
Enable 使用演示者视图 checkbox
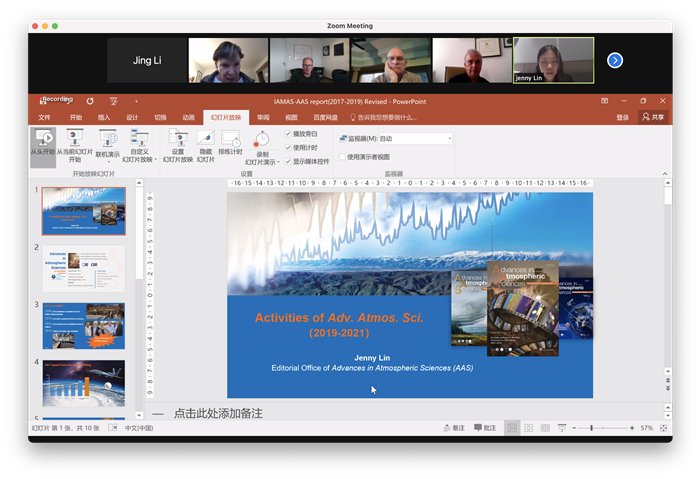(x=342, y=156)
